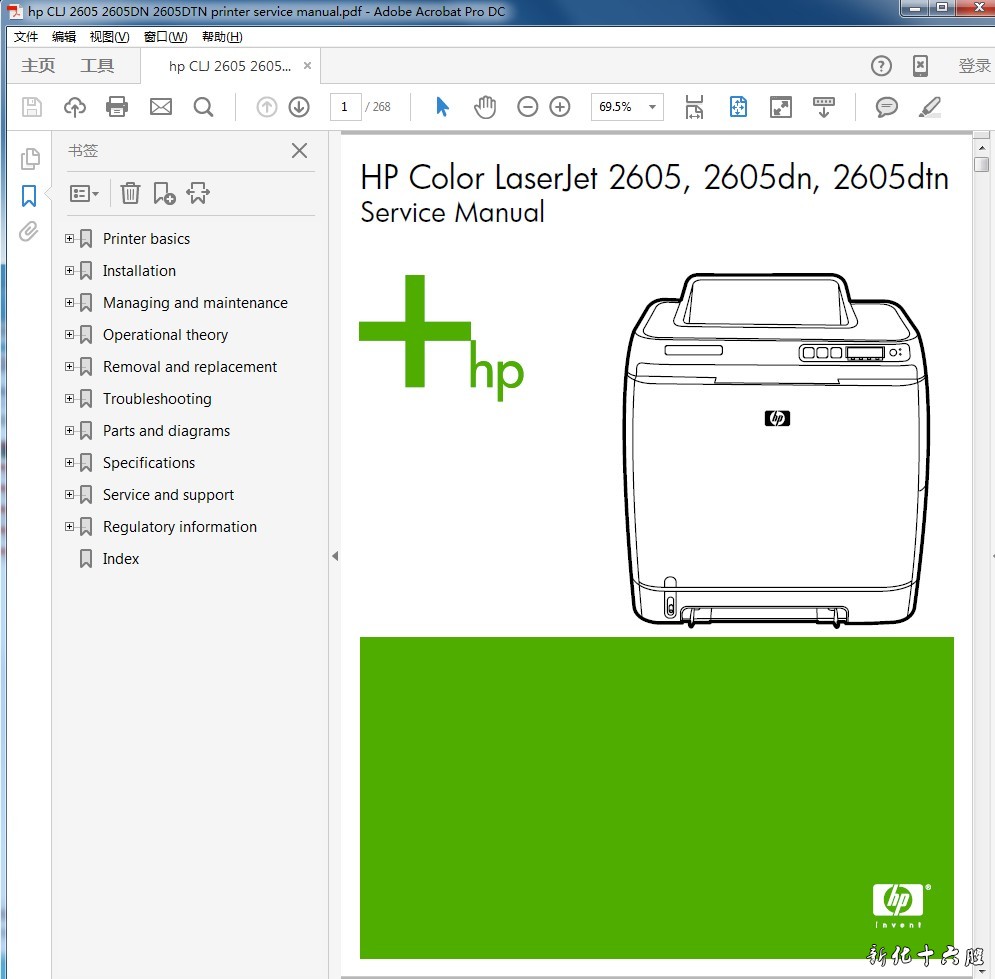Click the zoom out minus icon
The width and height of the screenshot is (995, 979).
click(x=528, y=107)
